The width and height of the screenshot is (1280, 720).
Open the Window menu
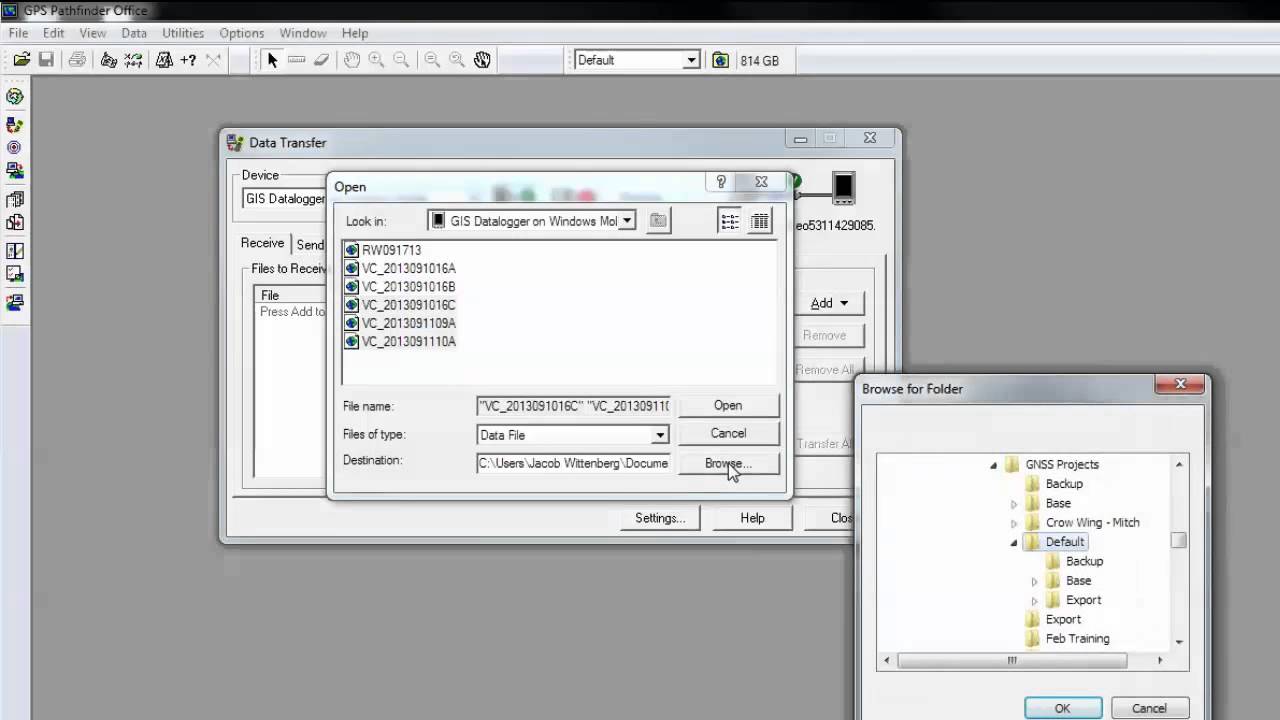(x=303, y=33)
